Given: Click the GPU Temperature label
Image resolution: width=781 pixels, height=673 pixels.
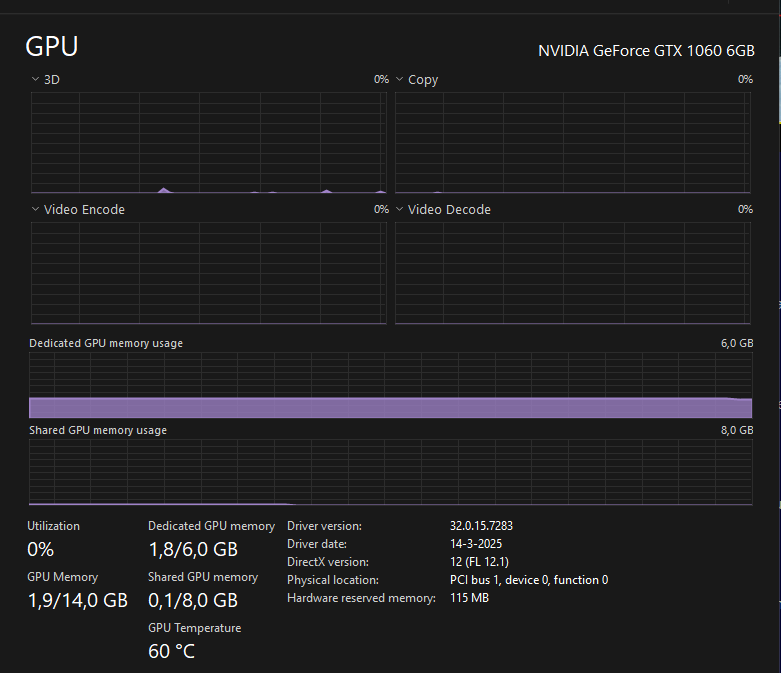Looking at the screenshot, I should pos(194,628).
